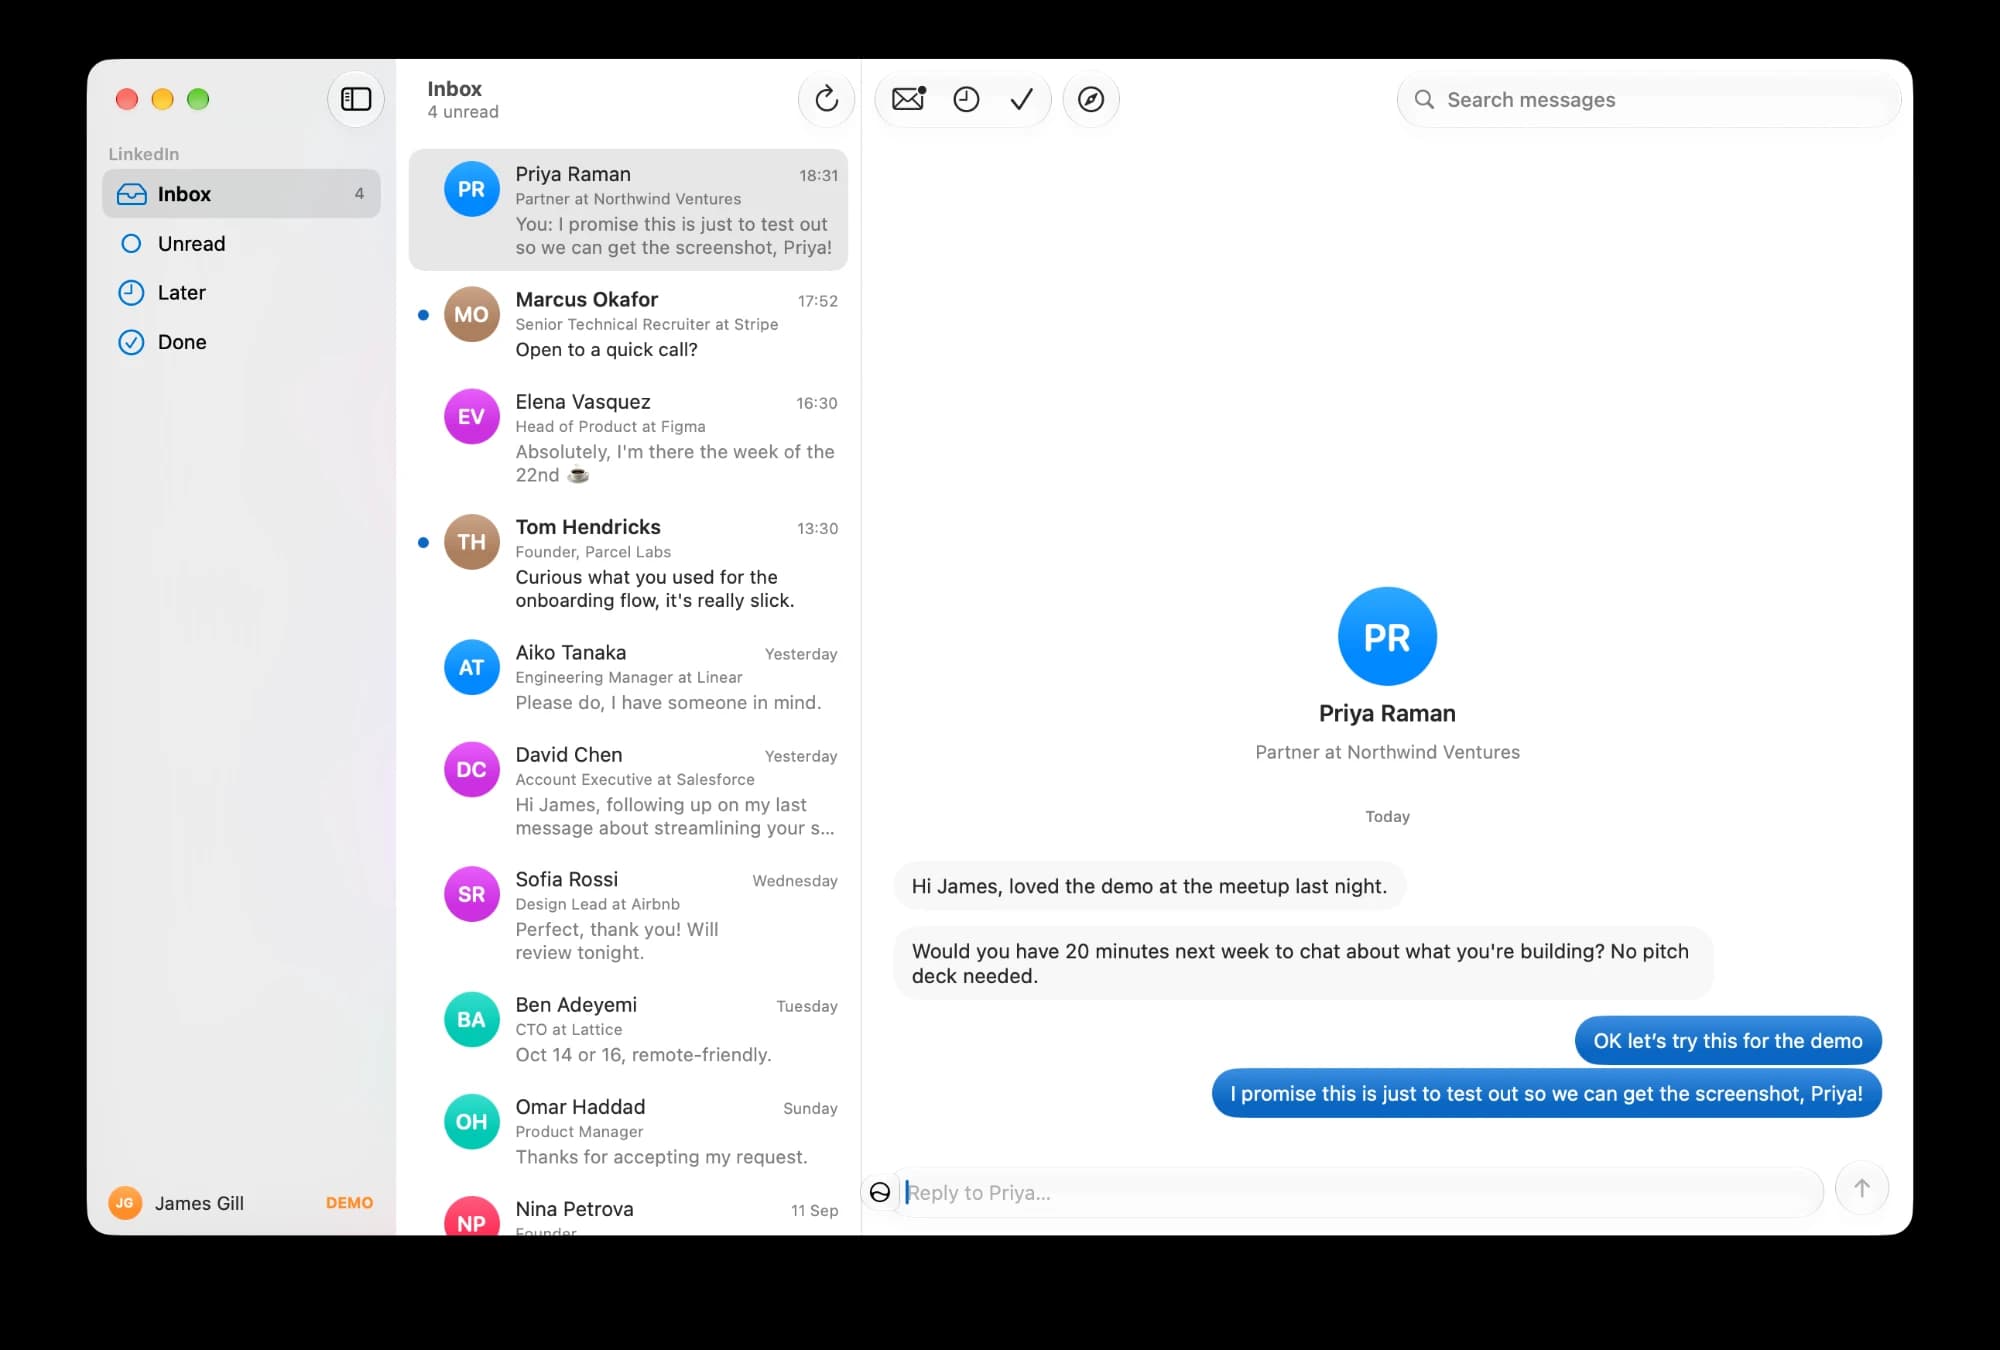Click 'Hi James, loved the demo' message bubble

1149,886
